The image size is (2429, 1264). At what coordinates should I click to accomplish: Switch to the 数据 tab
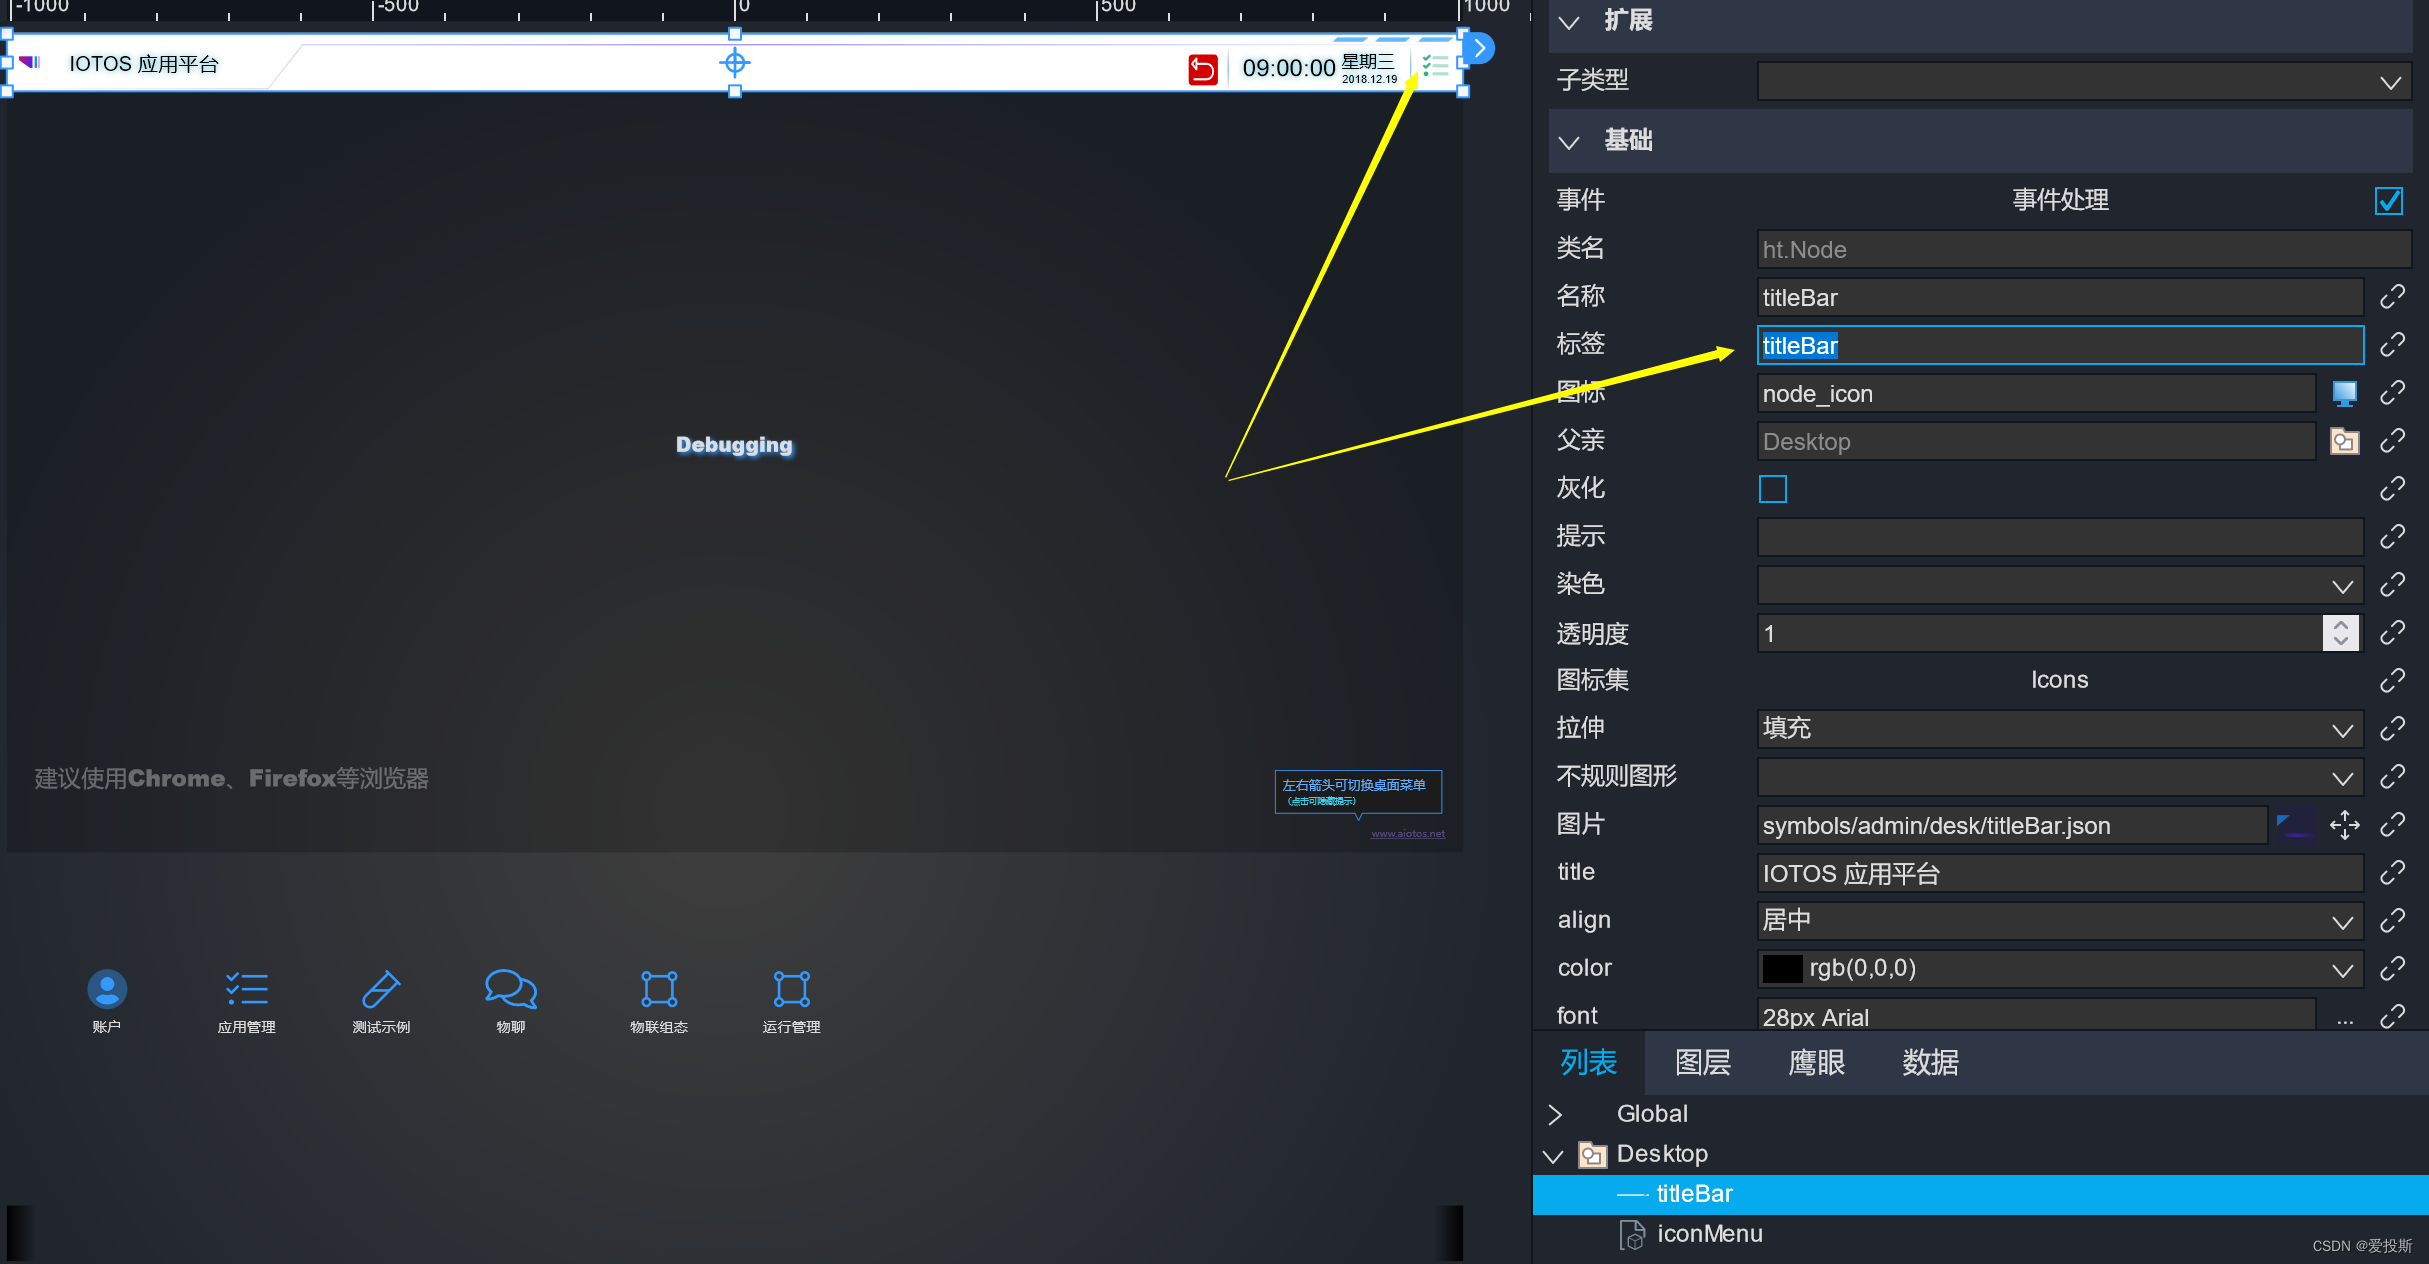(1930, 1063)
